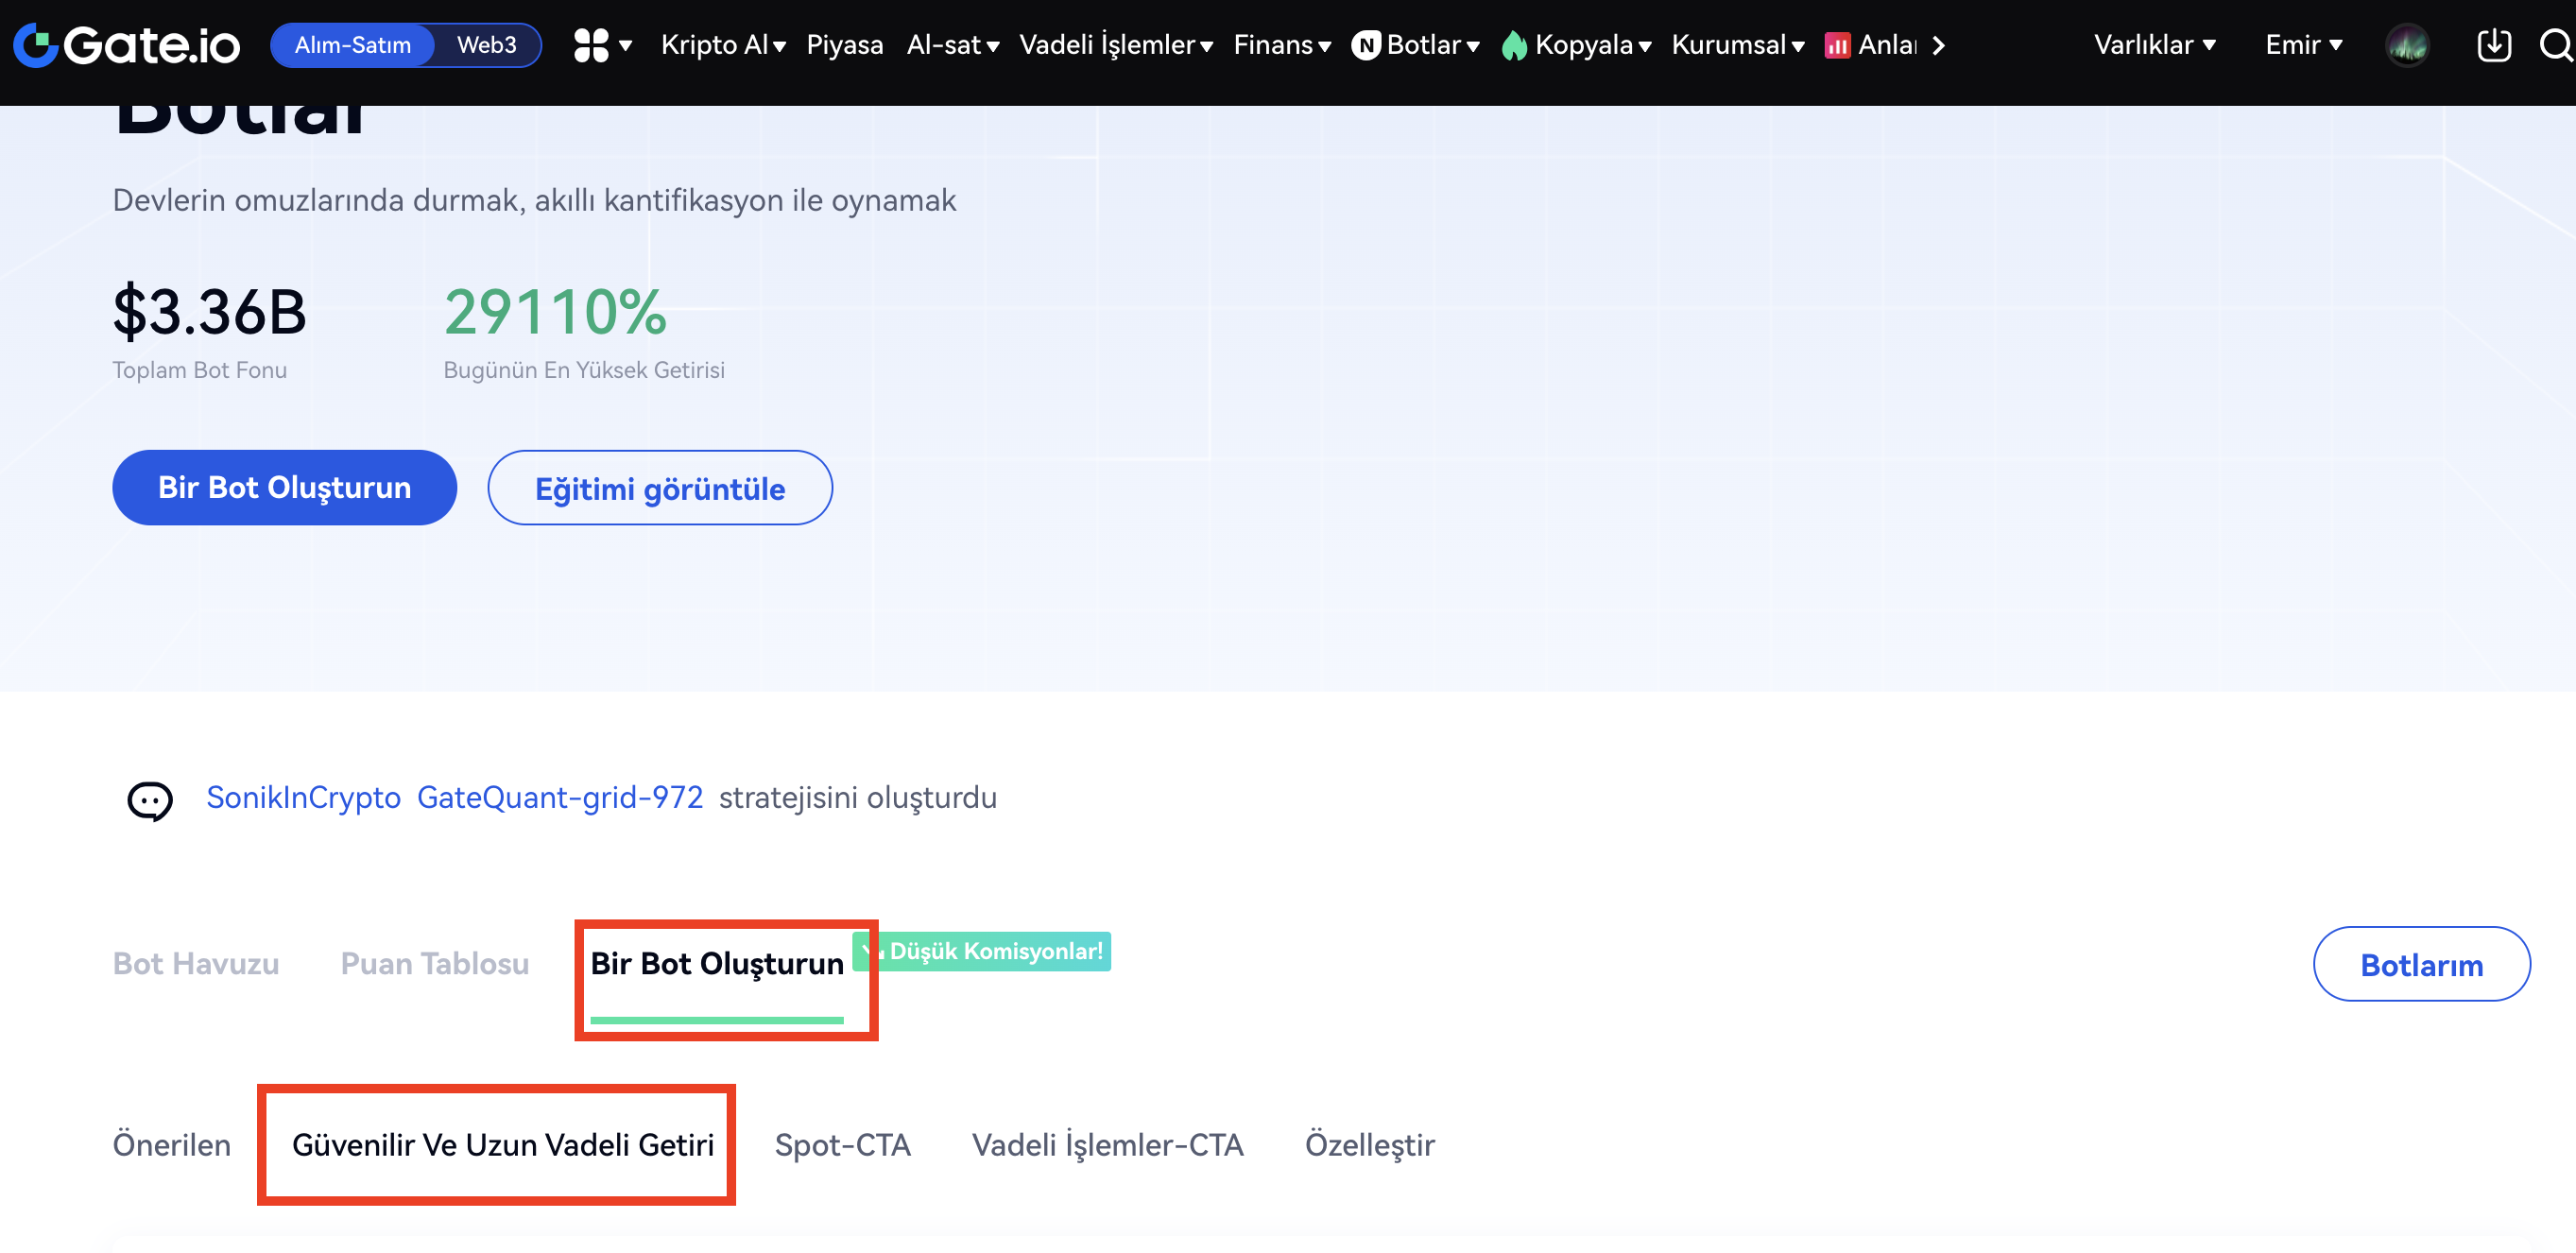2576x1253 pixels.
Task: Open the user profile avatar
Action: click(2407, 45)
